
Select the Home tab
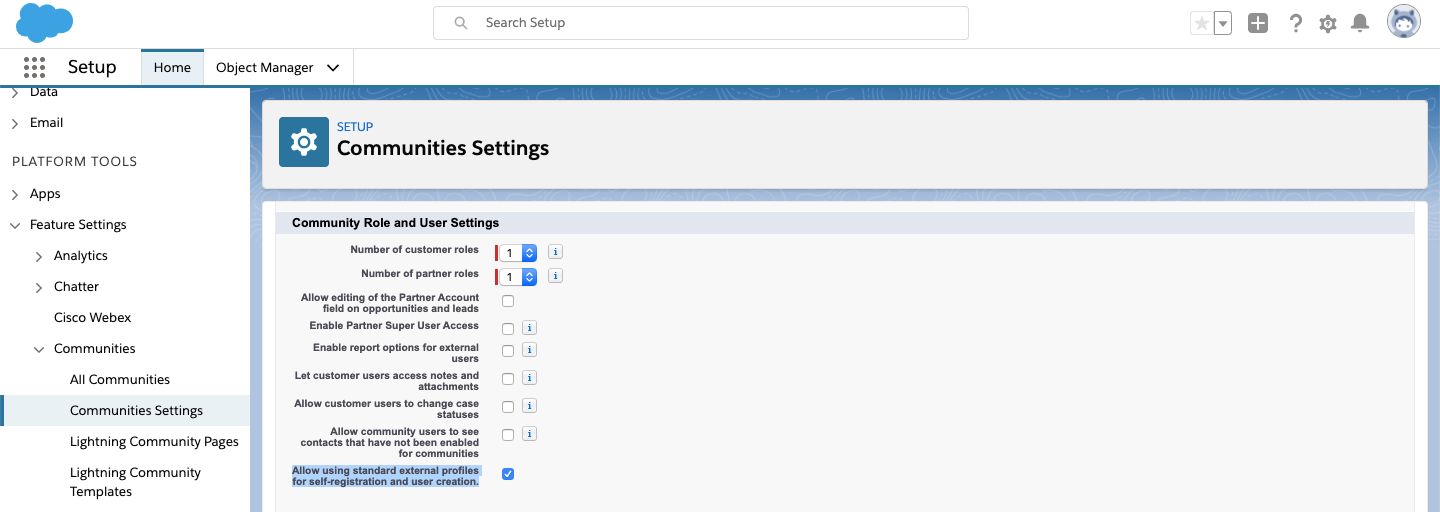point(172,68)
